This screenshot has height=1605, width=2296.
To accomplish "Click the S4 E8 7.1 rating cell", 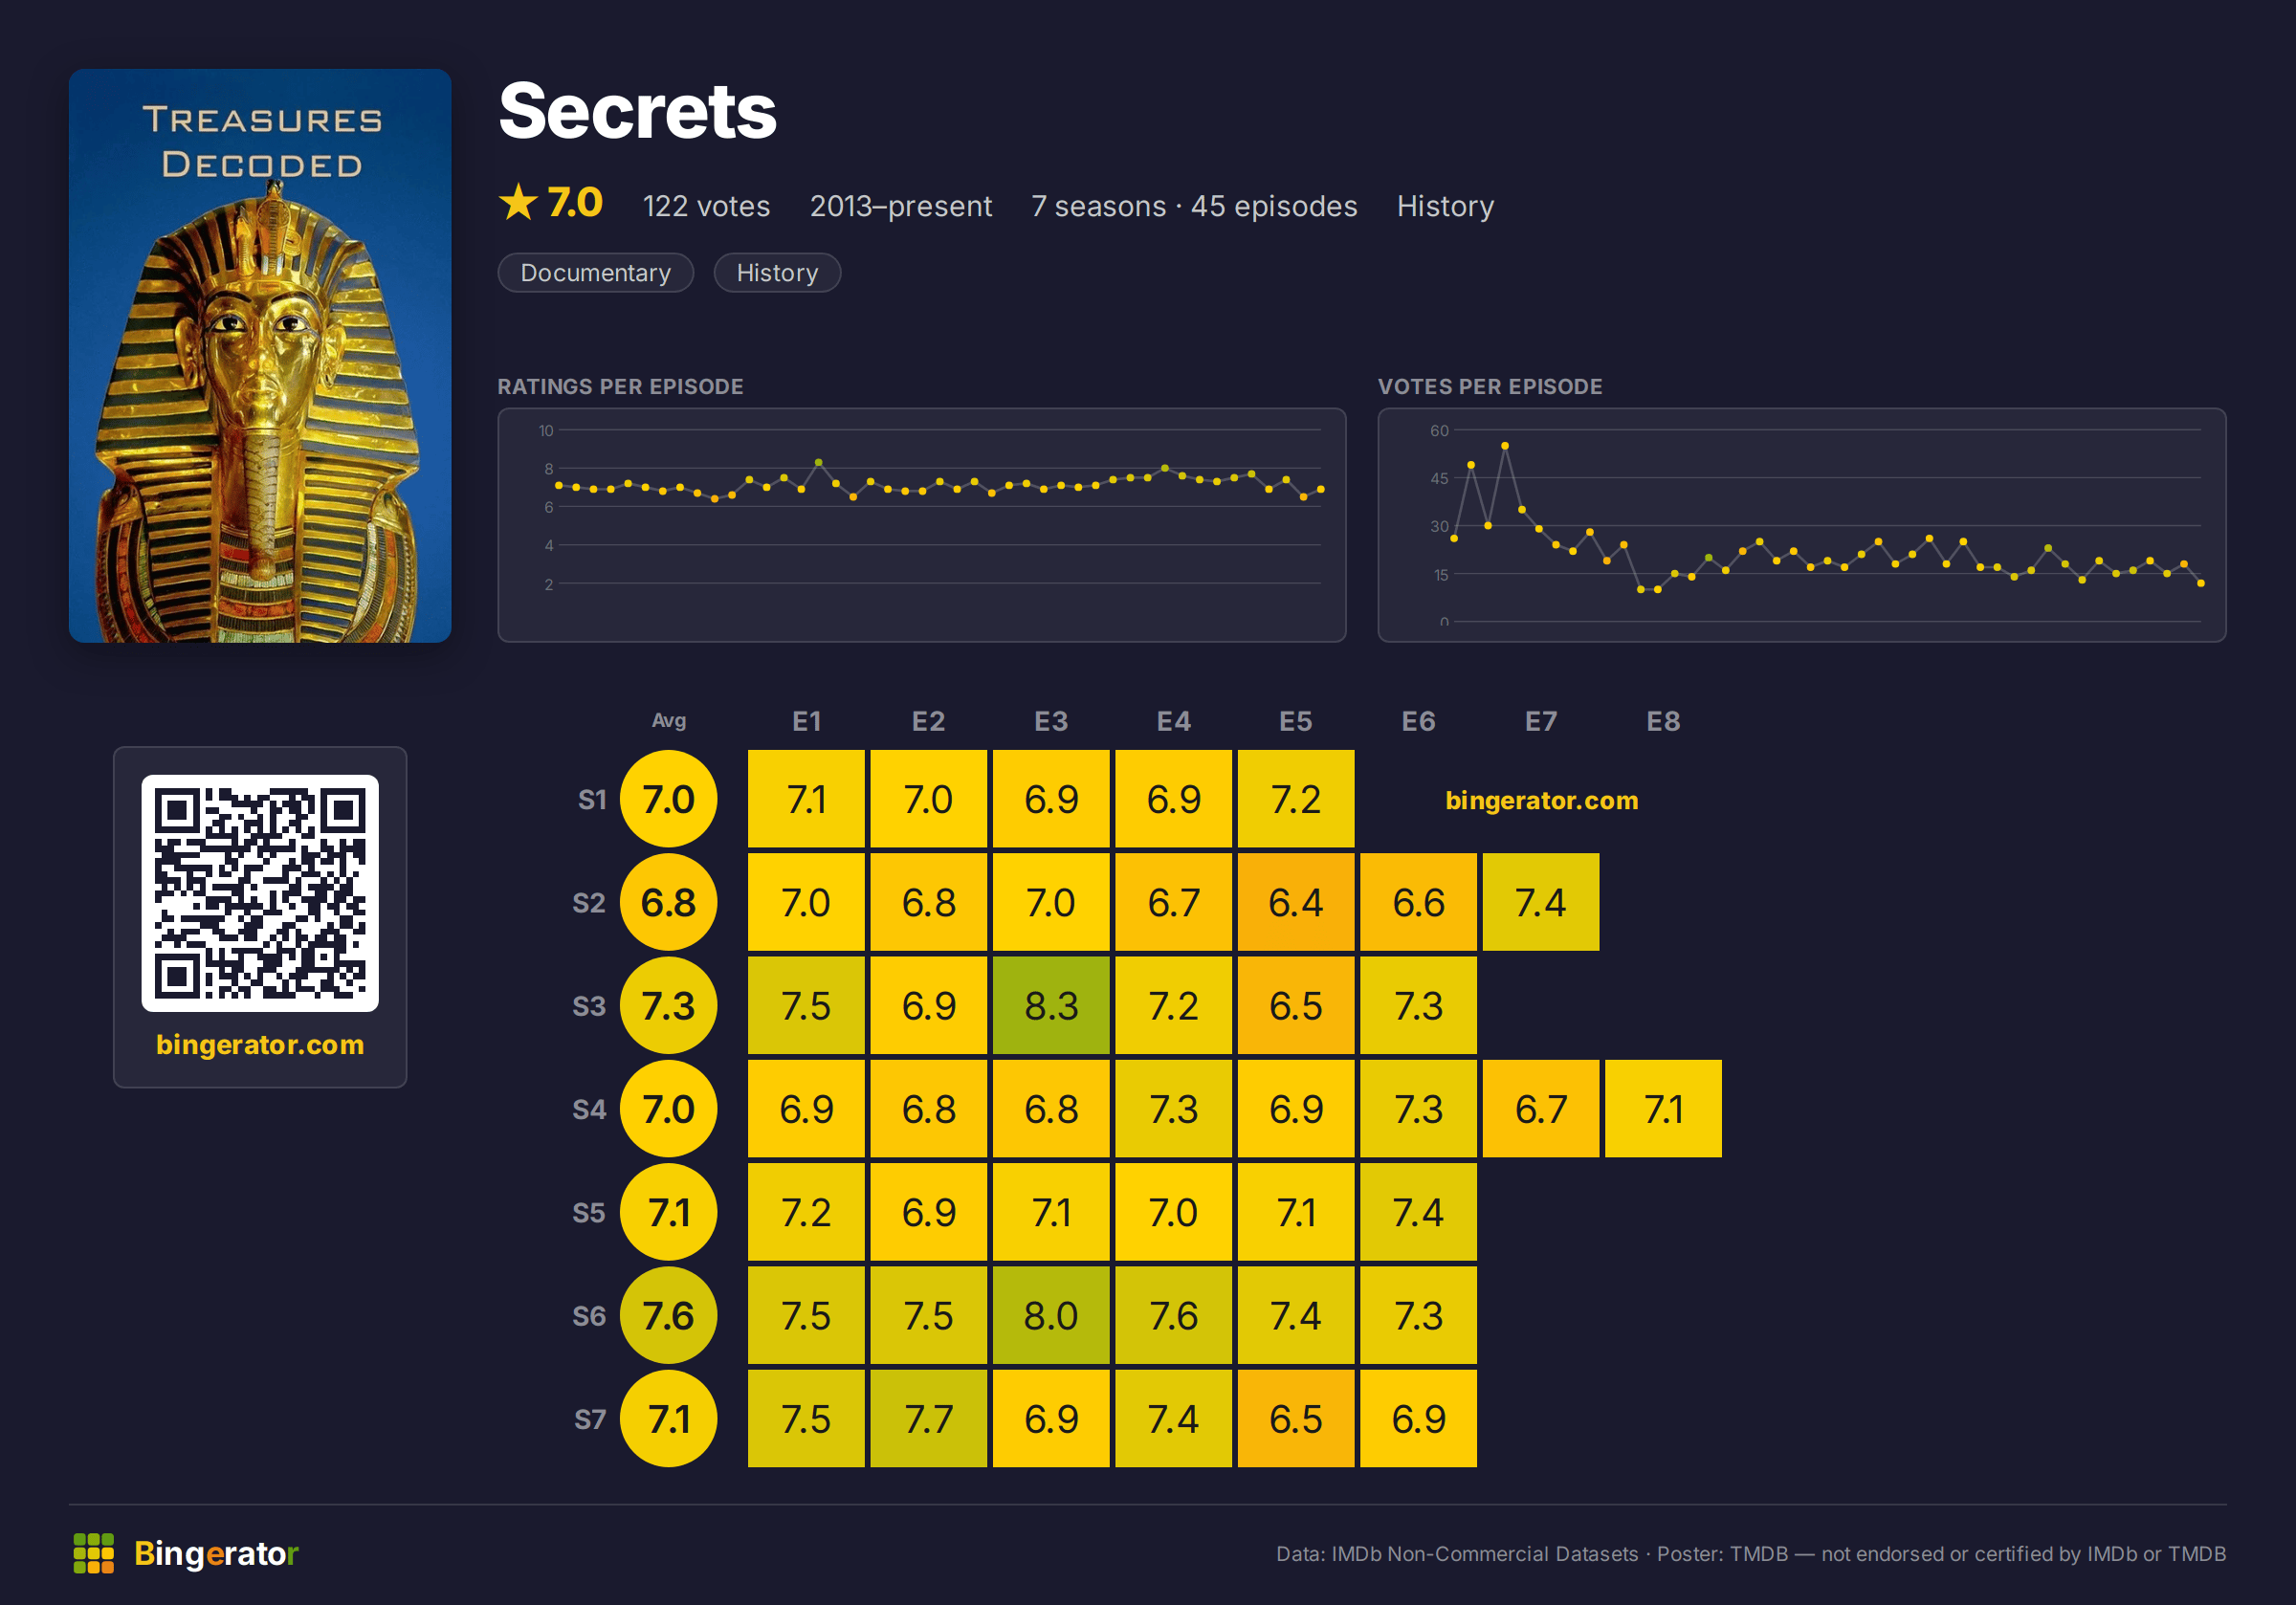I will click(1663, 1108).
